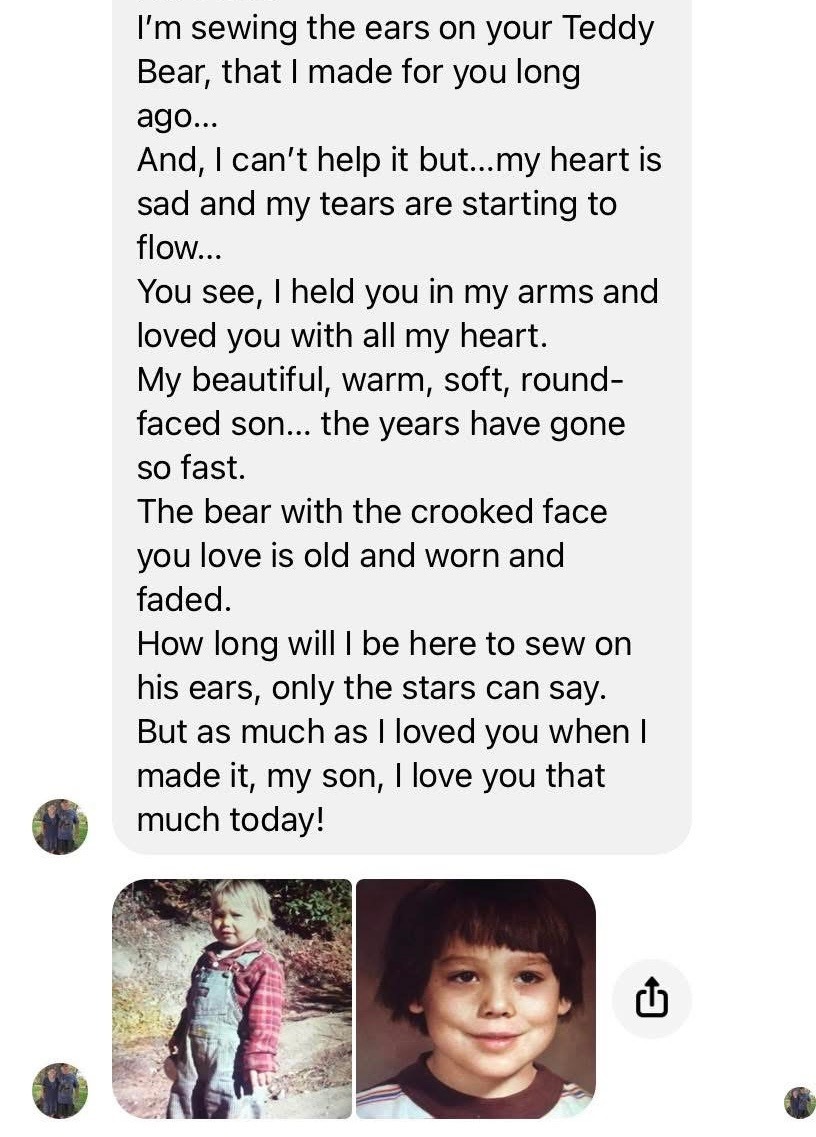Tap the line "much today!"

click(230, 820)
